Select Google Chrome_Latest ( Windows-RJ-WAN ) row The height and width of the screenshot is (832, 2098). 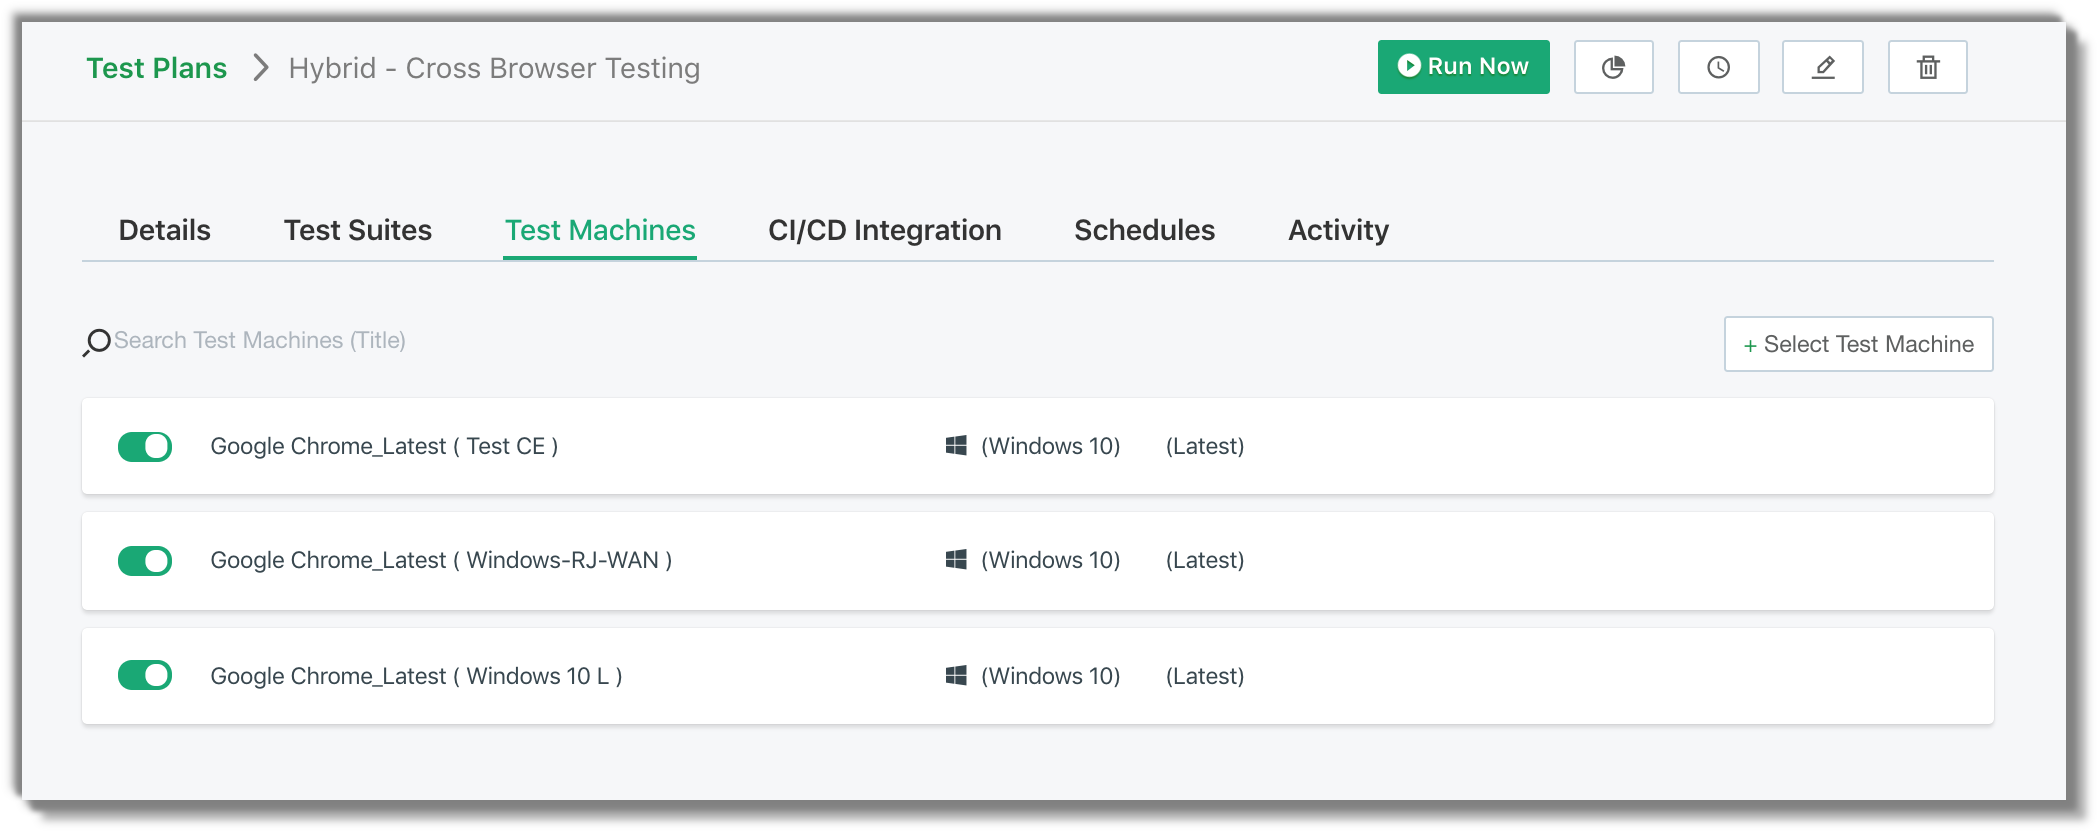1038,561
